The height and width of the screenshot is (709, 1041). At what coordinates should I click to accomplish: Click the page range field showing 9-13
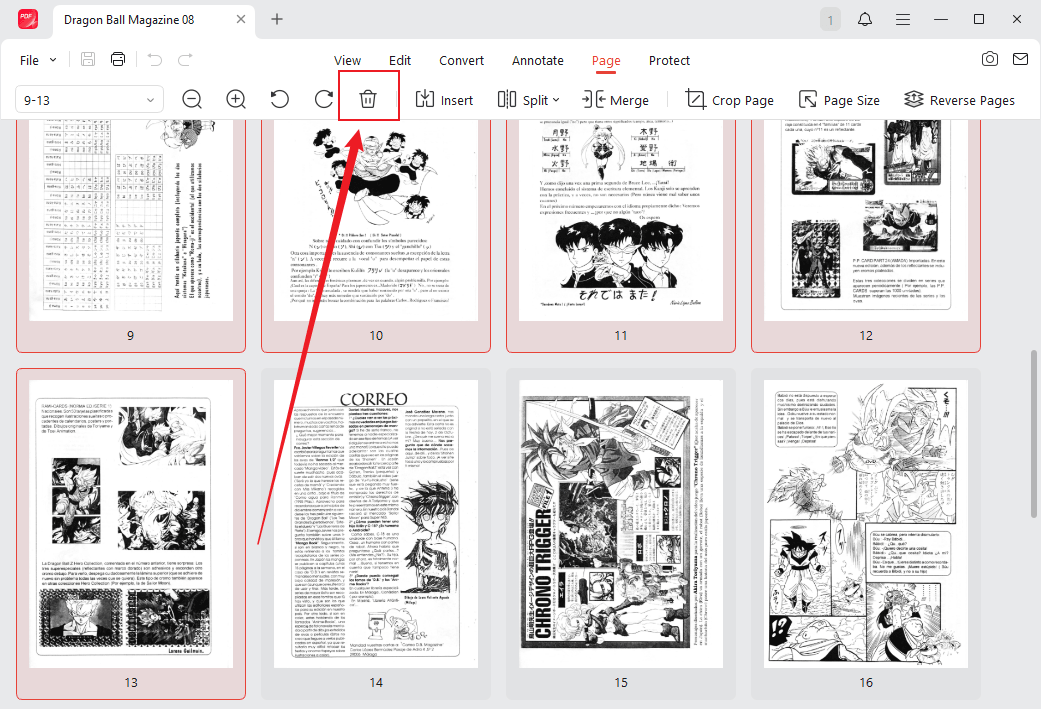coord(89,100)
